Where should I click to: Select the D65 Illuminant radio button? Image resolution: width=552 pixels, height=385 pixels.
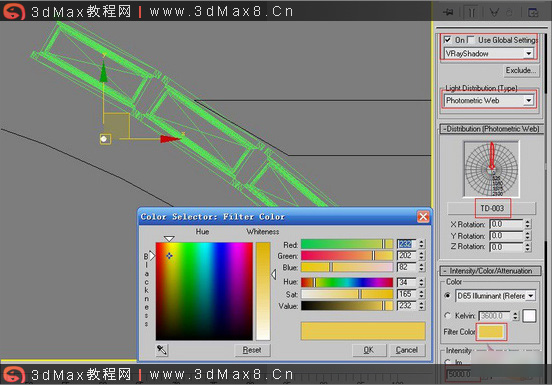(x=447, y=295)
